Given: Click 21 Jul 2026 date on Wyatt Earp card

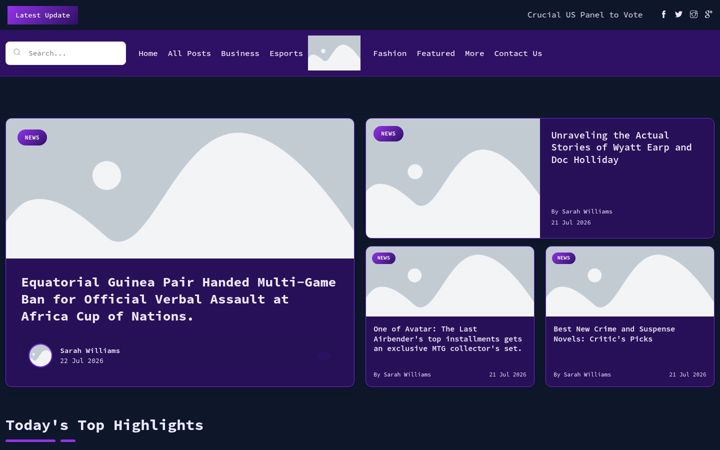Looking at the screenshot, I should pos(571,223).
